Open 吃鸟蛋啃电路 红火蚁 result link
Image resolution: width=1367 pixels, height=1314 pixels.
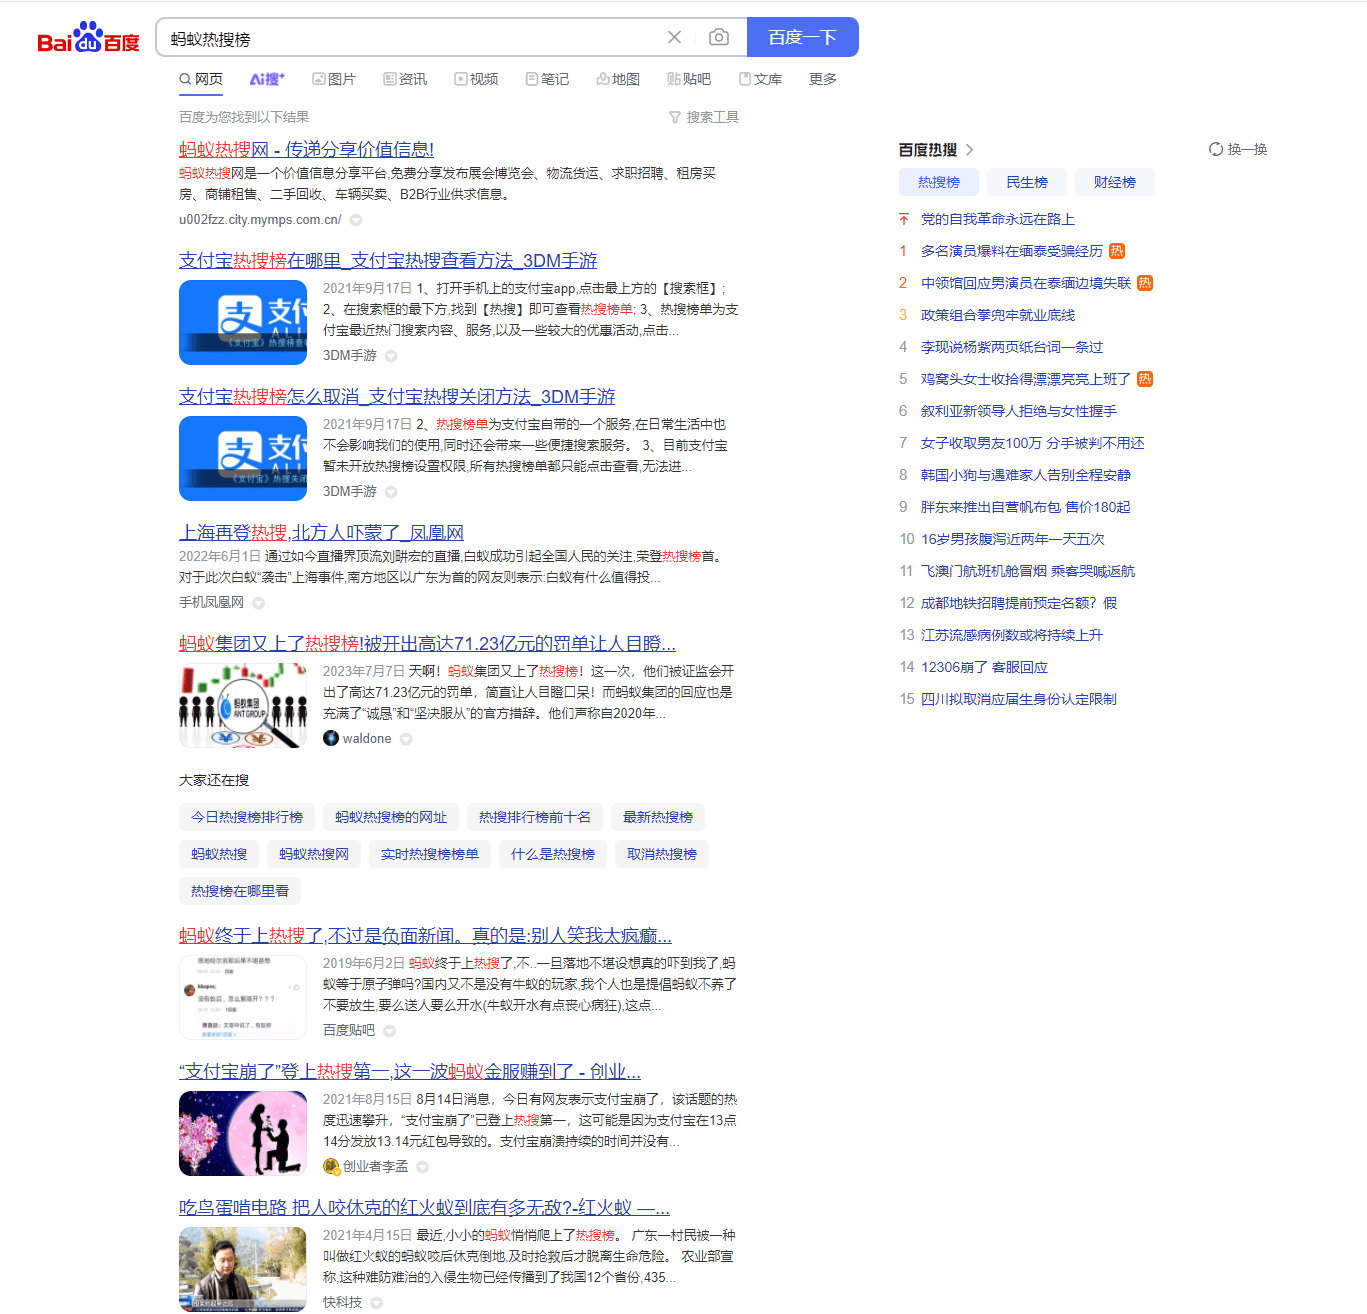(x=424, y=1207)
